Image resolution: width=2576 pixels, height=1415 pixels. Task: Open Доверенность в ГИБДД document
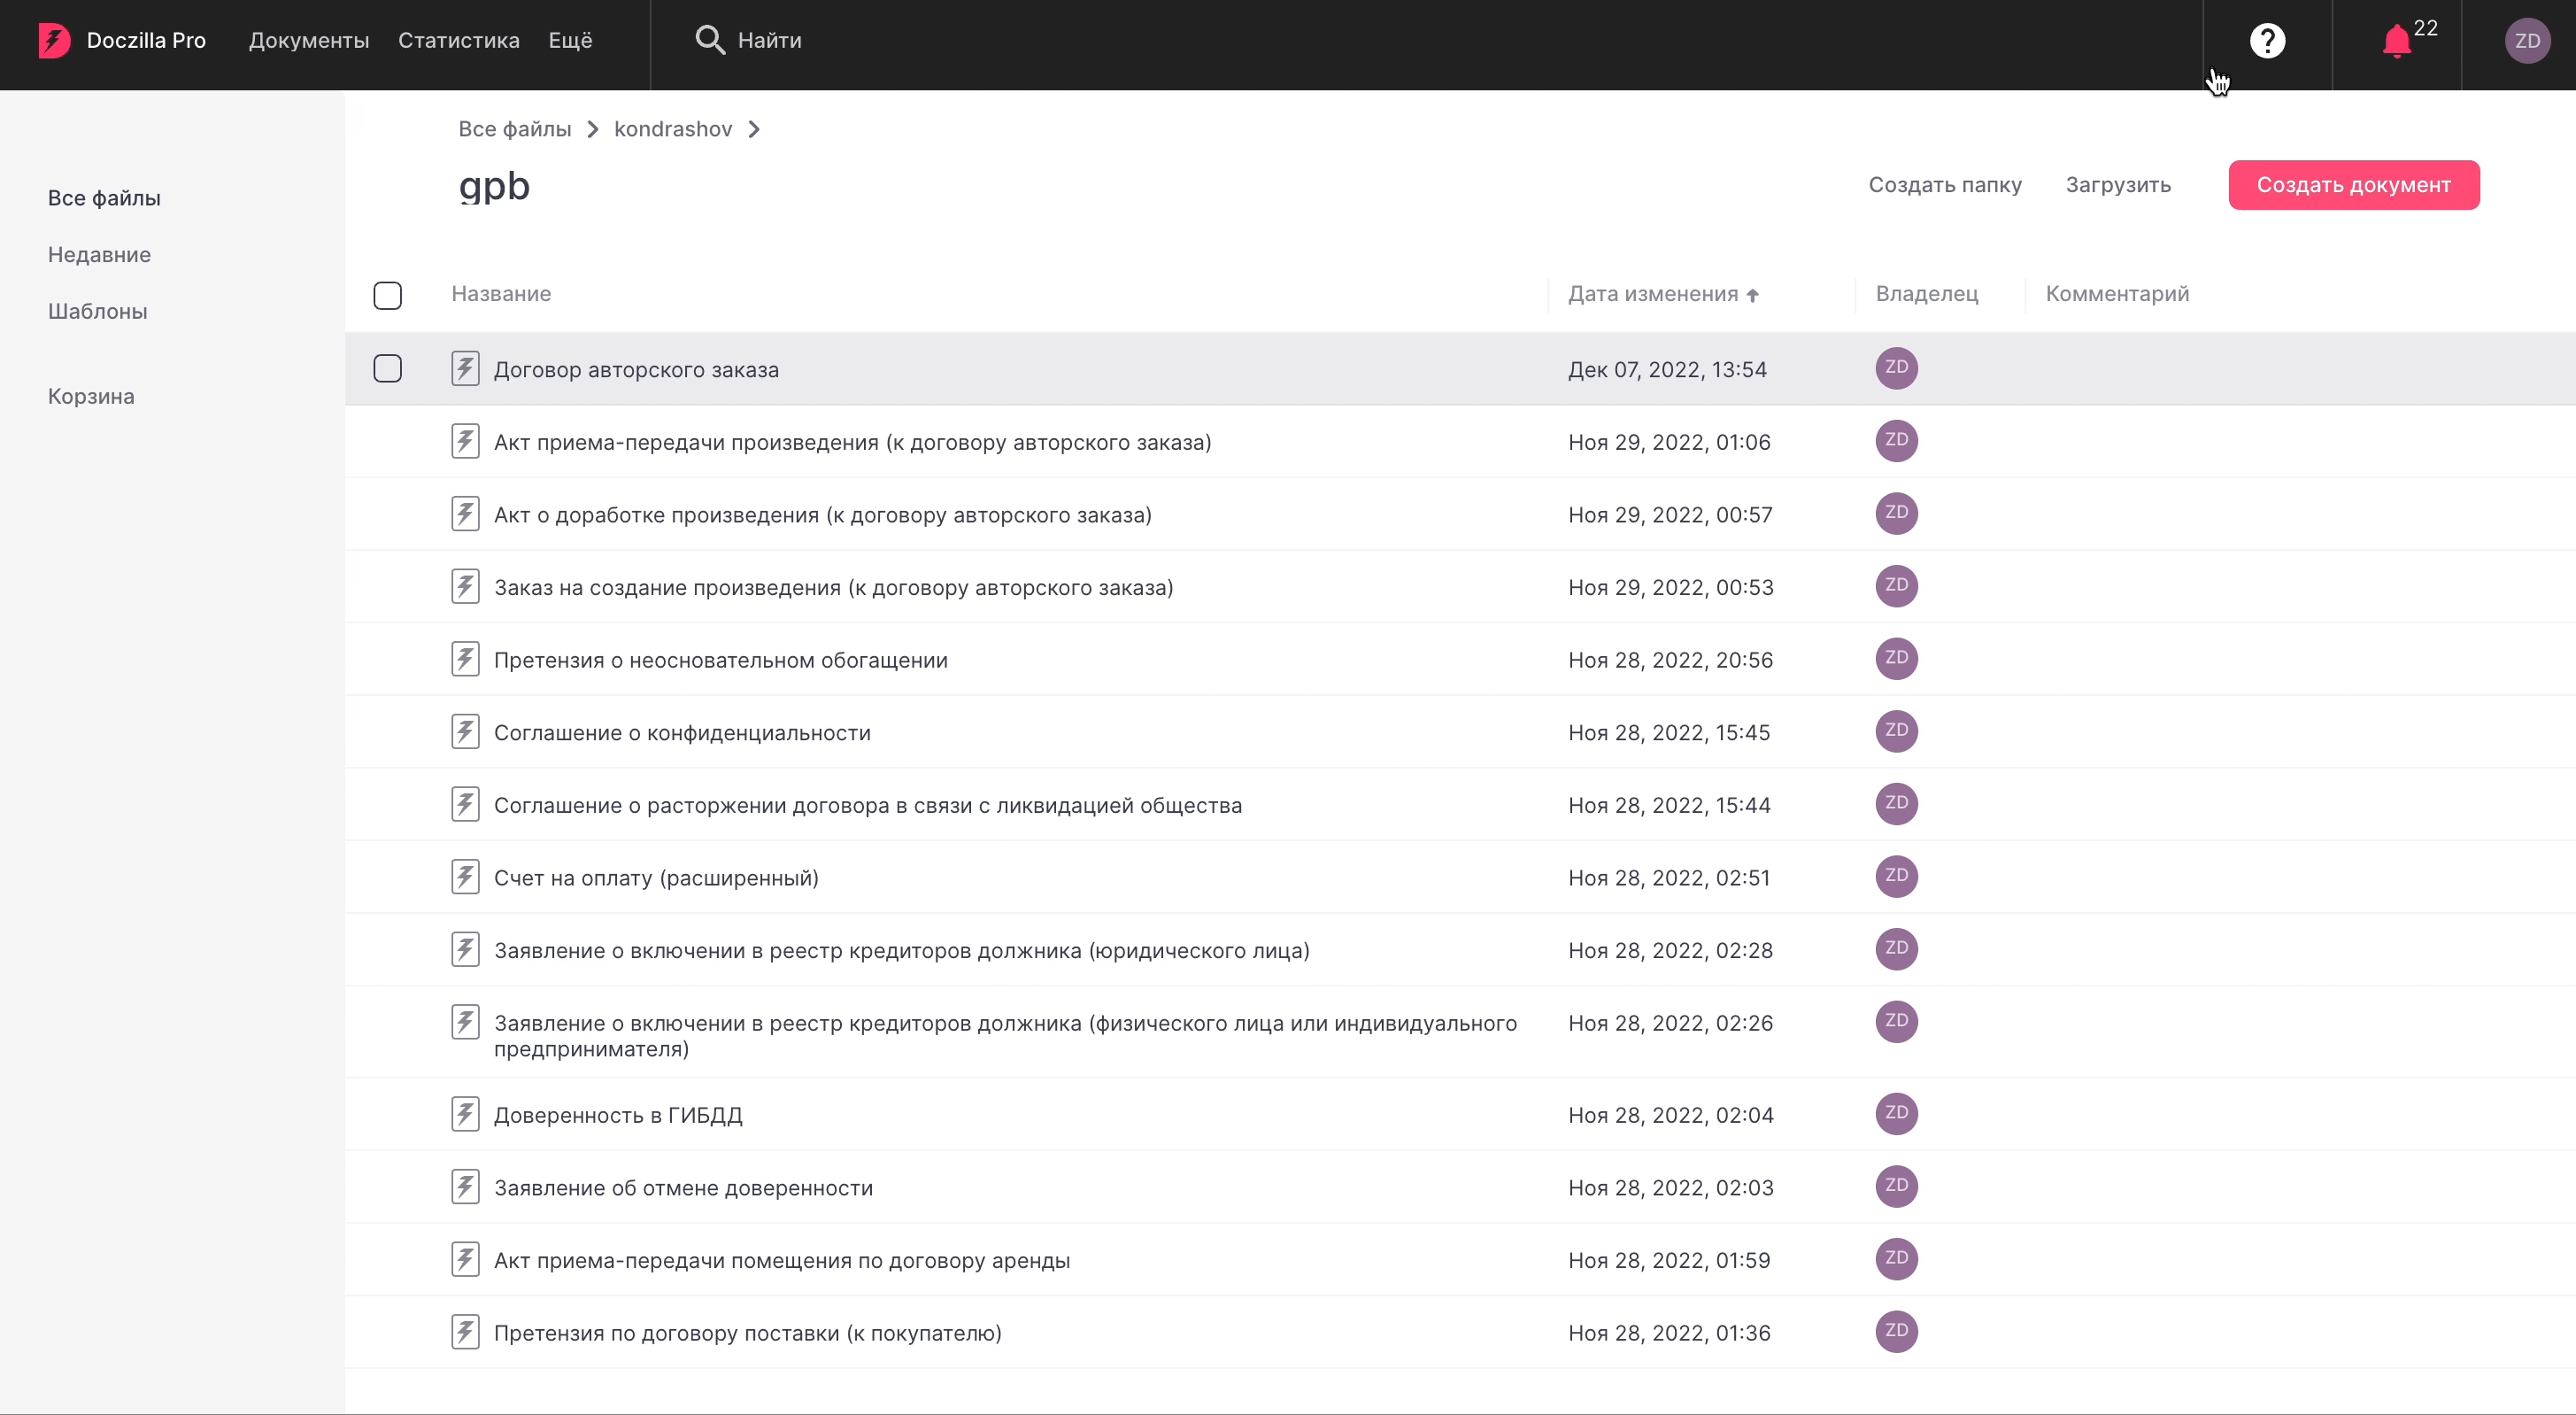(618, 1115)
